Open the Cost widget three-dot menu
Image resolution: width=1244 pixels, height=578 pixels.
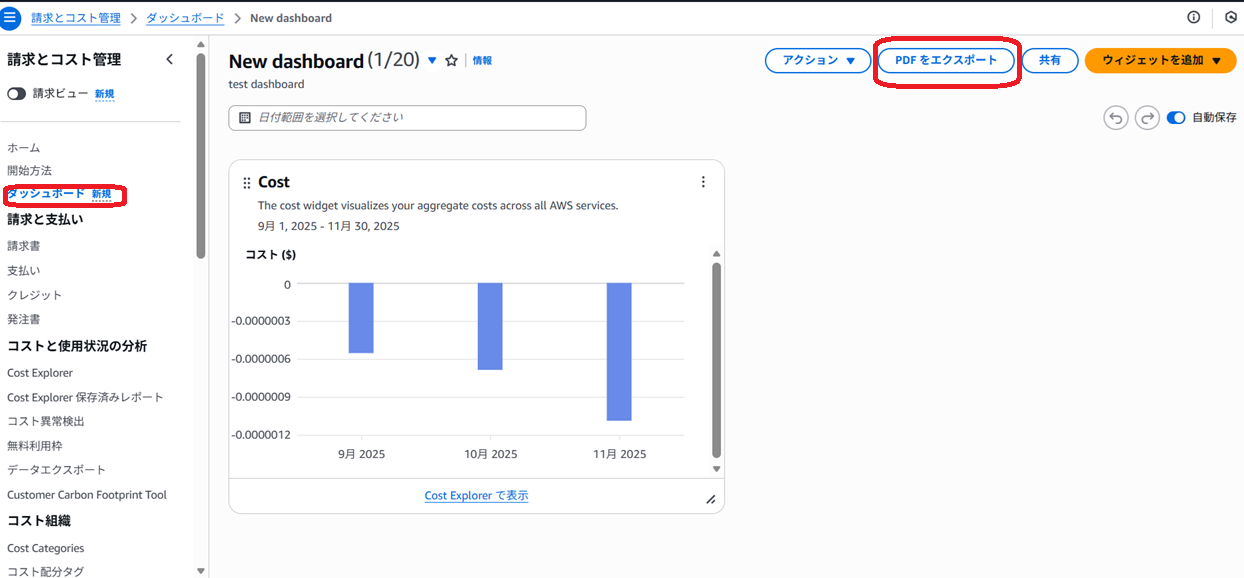[703, 182]
